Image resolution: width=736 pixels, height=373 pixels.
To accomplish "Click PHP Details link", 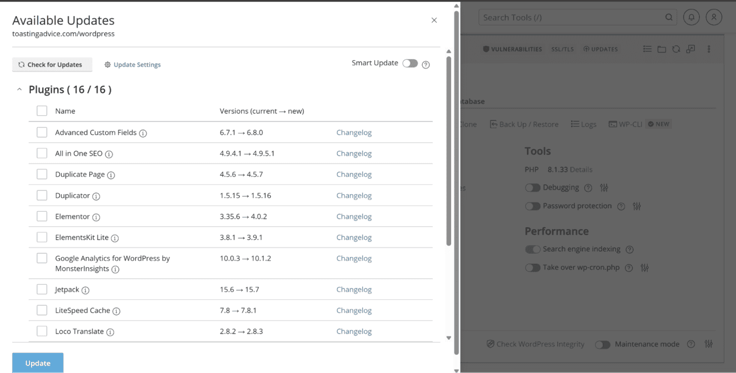I will coord(581,169).
